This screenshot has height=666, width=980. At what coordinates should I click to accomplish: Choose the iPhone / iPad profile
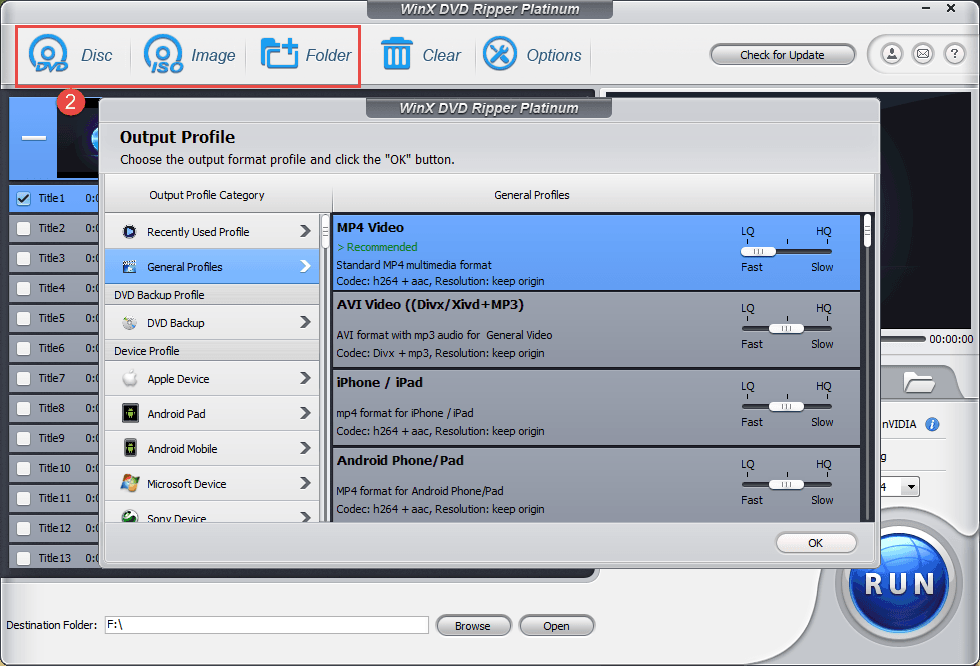[x=596, y=407]
